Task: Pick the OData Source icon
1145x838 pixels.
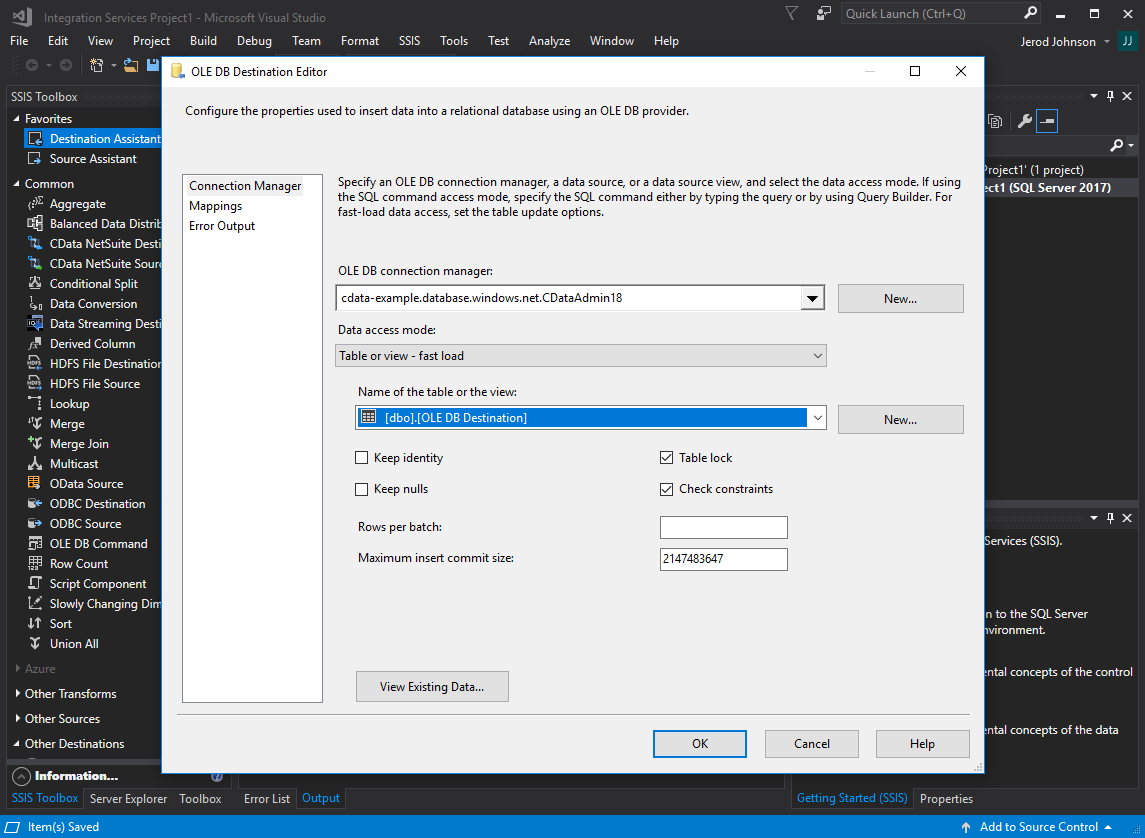Action: tap(35, 484)
